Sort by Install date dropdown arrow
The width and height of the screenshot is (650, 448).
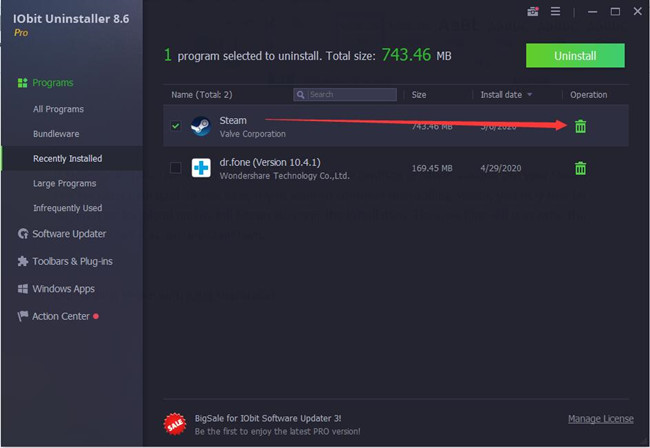529,95
